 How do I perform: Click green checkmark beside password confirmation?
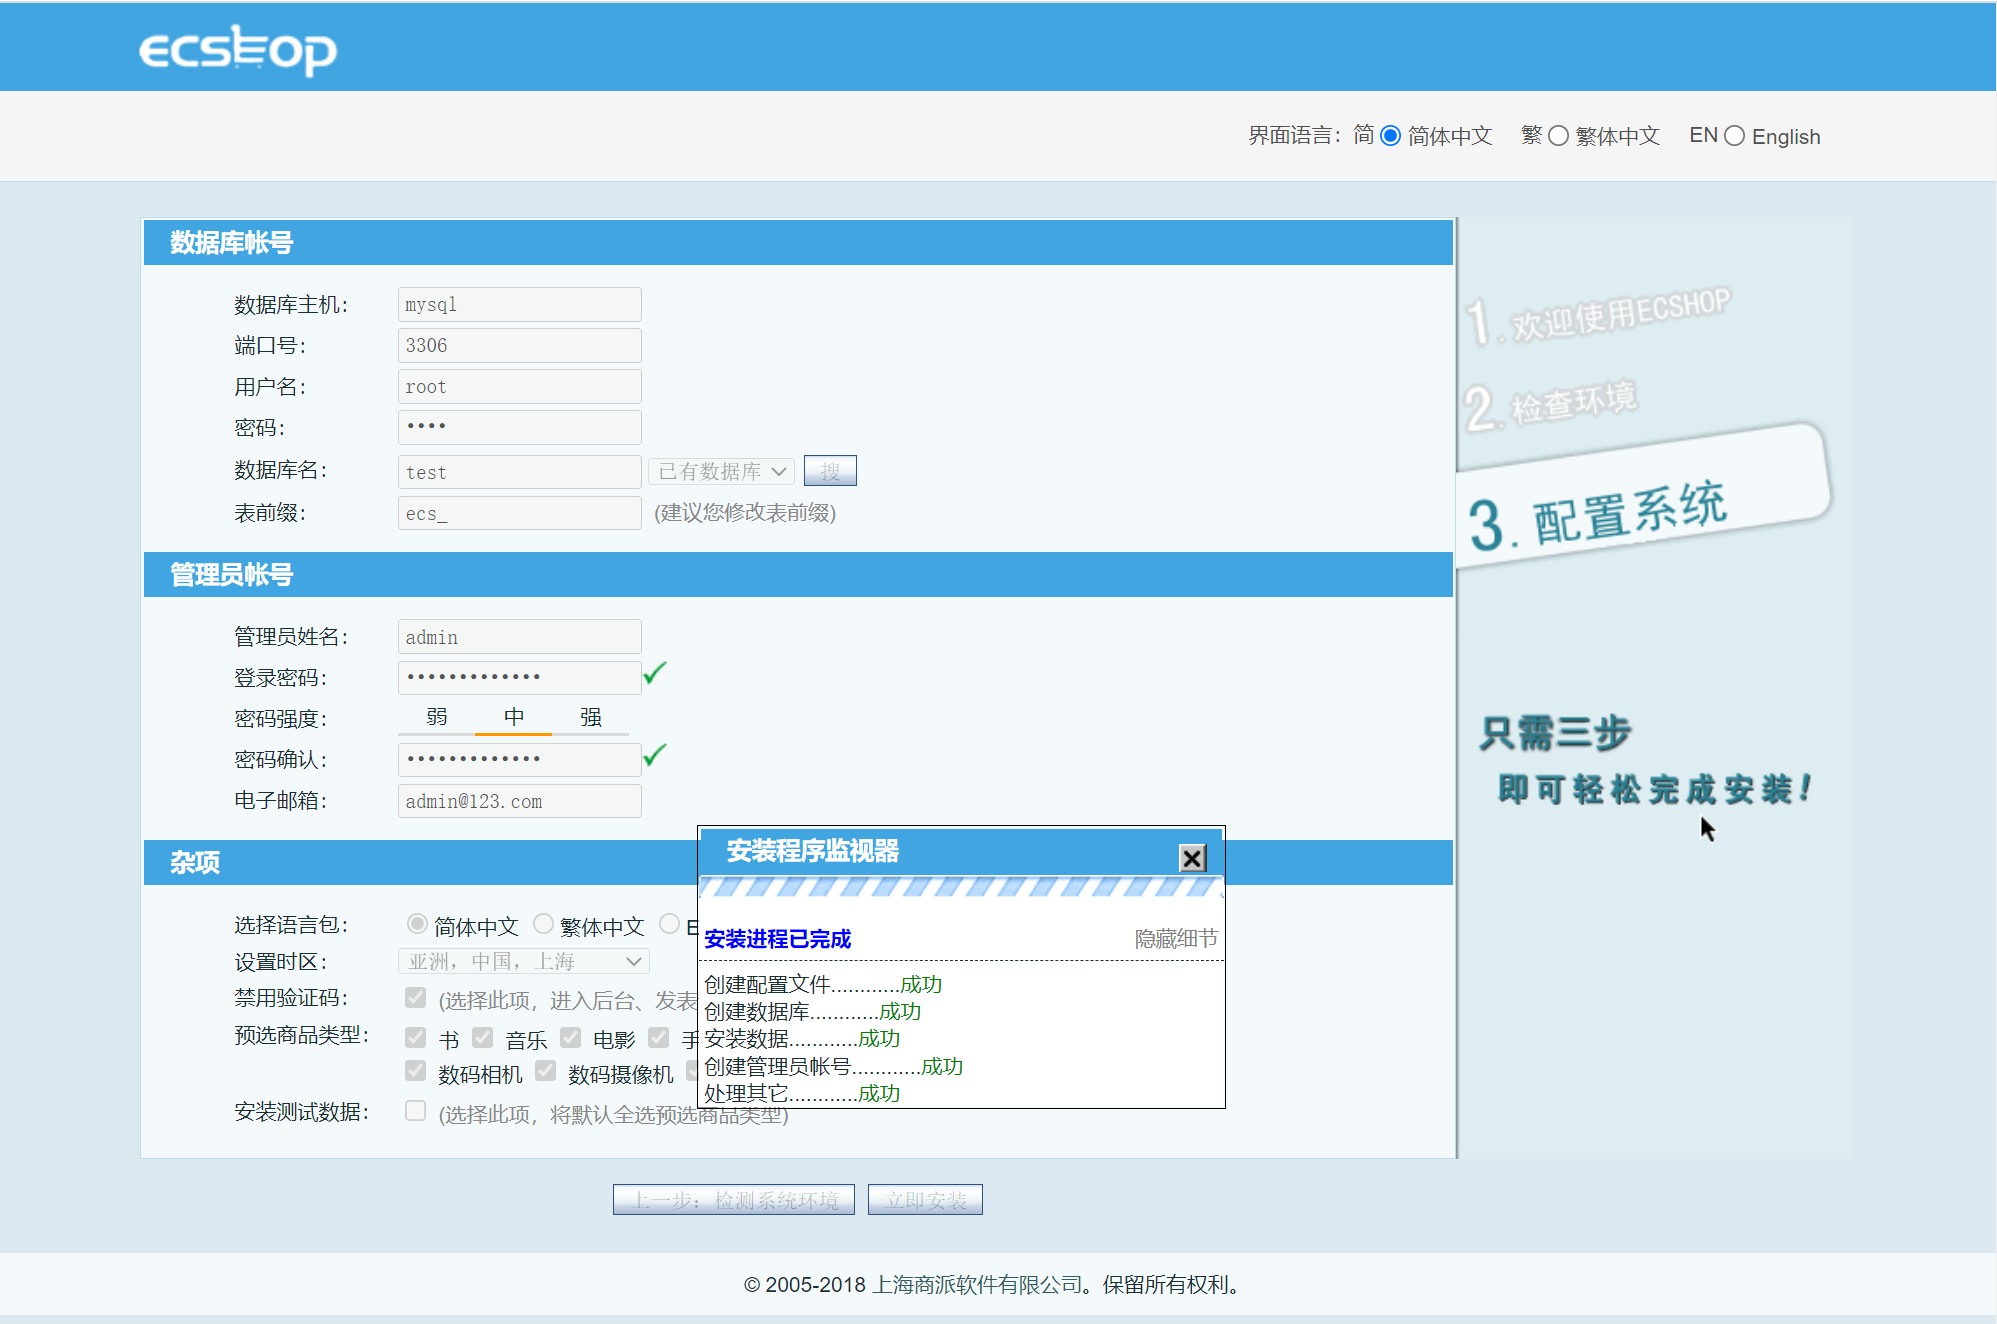point(655,756)
